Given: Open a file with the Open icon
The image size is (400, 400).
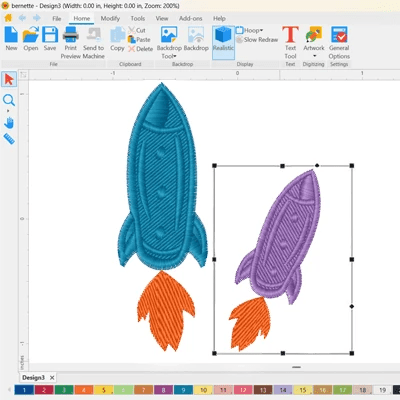Looking at the screenshot, I should click(31, 39).
